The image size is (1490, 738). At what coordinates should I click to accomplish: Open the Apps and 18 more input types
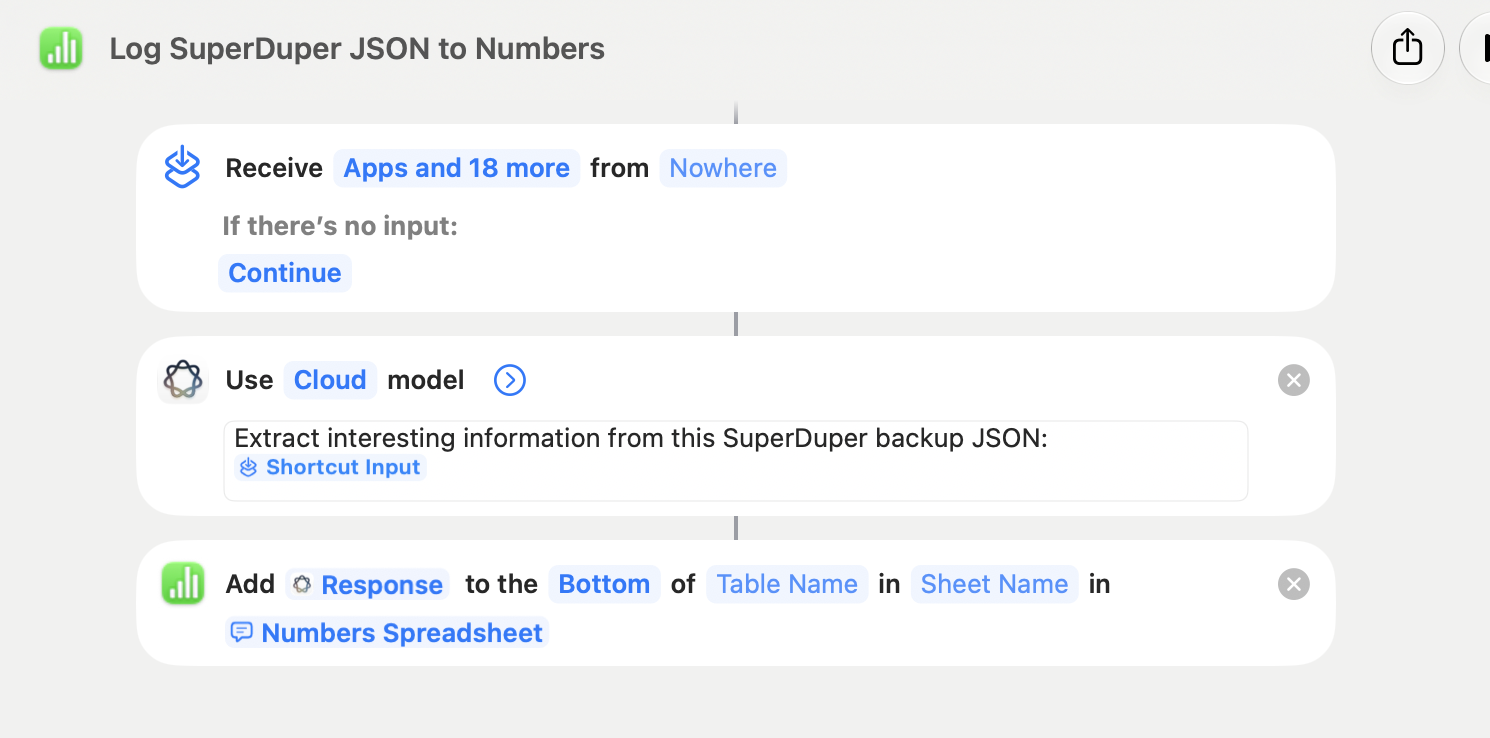(x=457, y=168)
